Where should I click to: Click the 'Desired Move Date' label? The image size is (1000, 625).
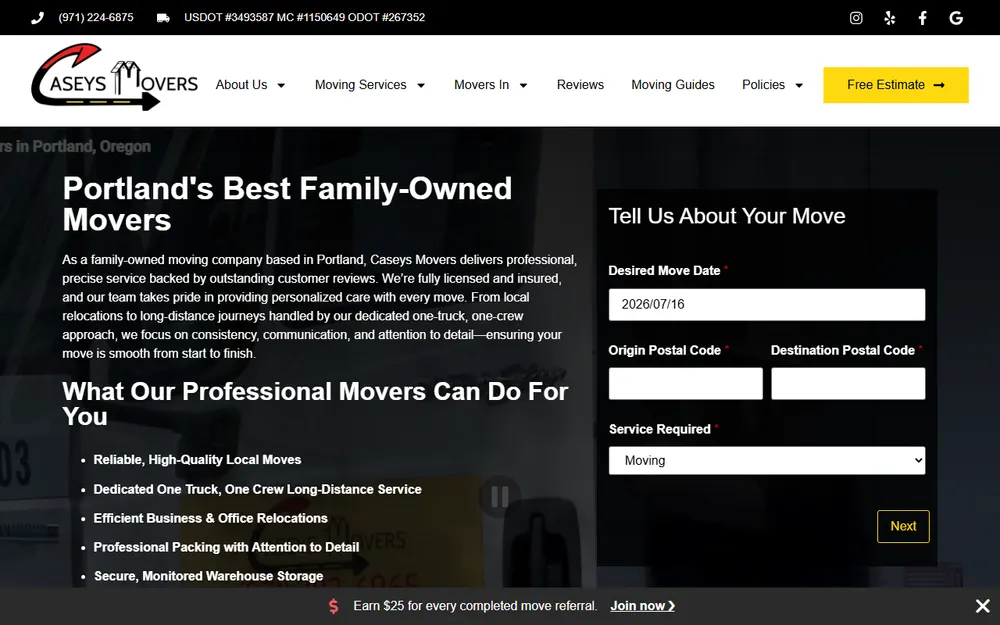click(664, 270)
